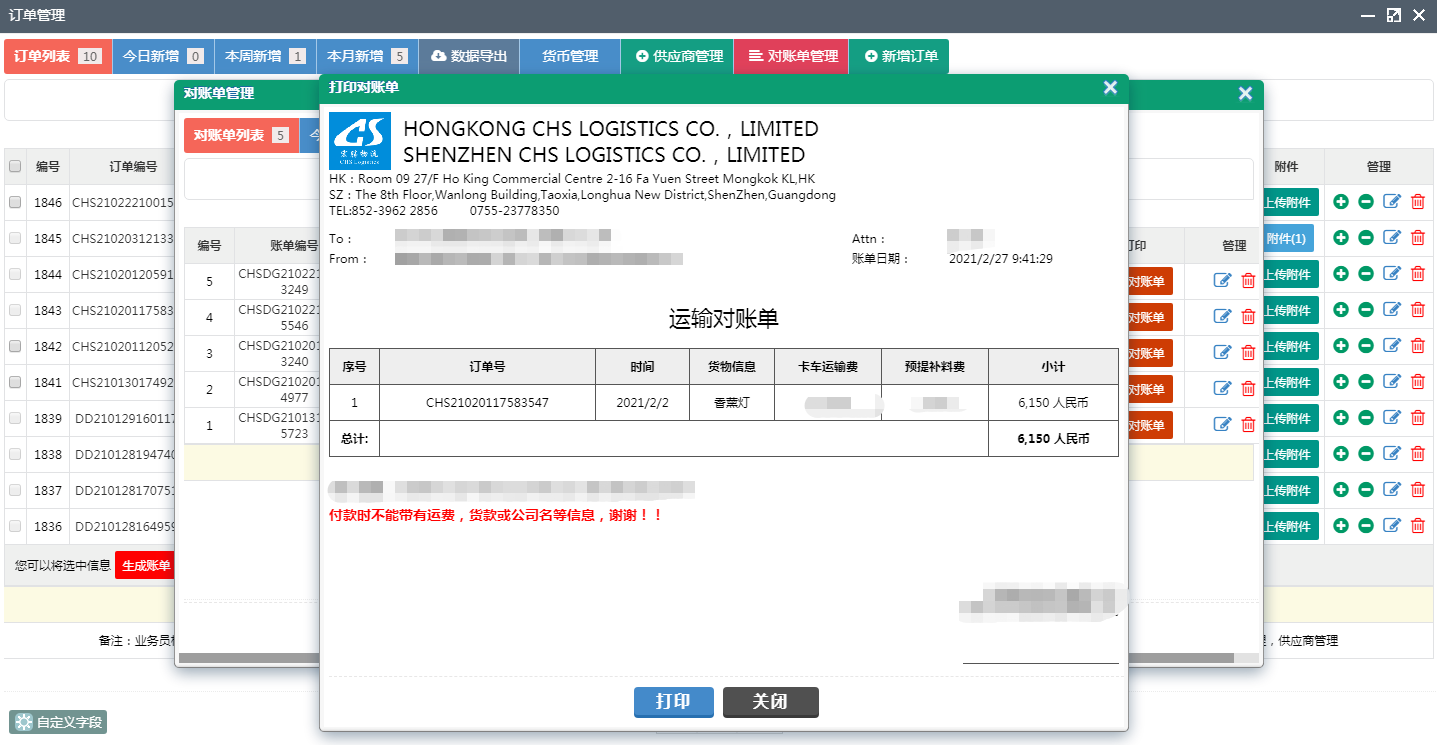
Task: Click the green plus icon for order 1846
Action: click(1341, 202)
